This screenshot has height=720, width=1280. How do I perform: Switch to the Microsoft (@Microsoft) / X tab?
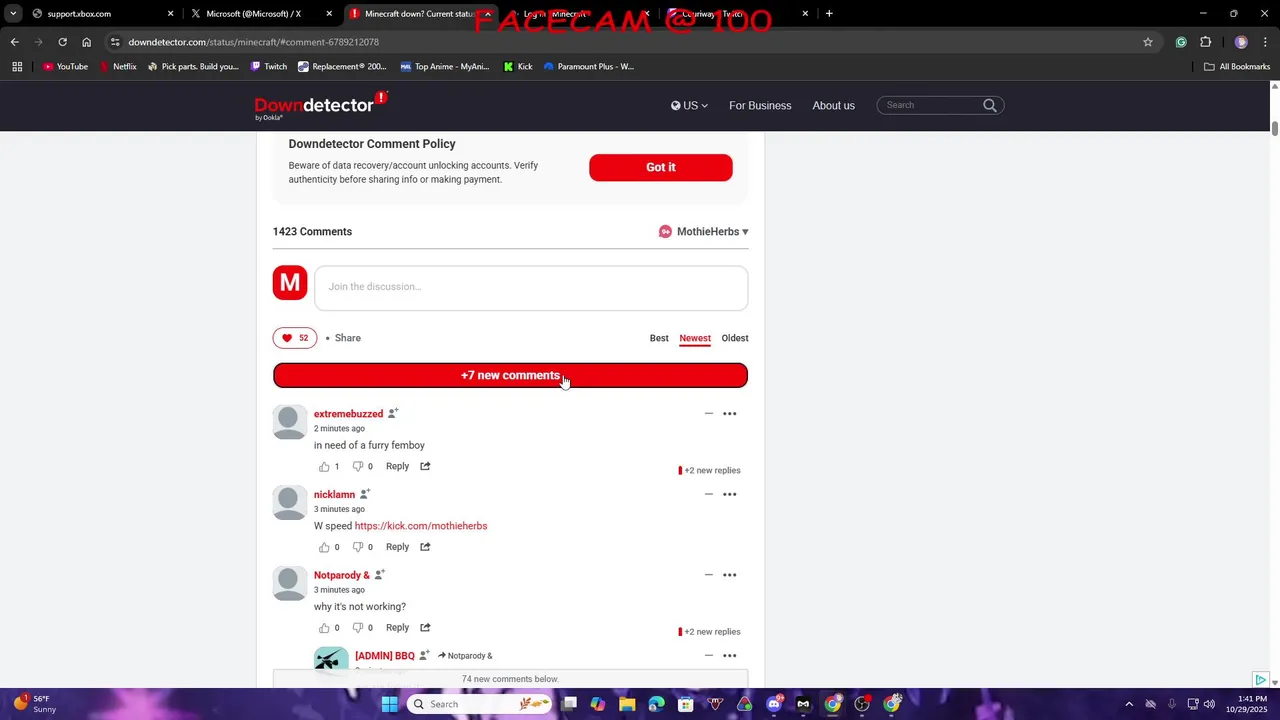(x=260, y=14)
